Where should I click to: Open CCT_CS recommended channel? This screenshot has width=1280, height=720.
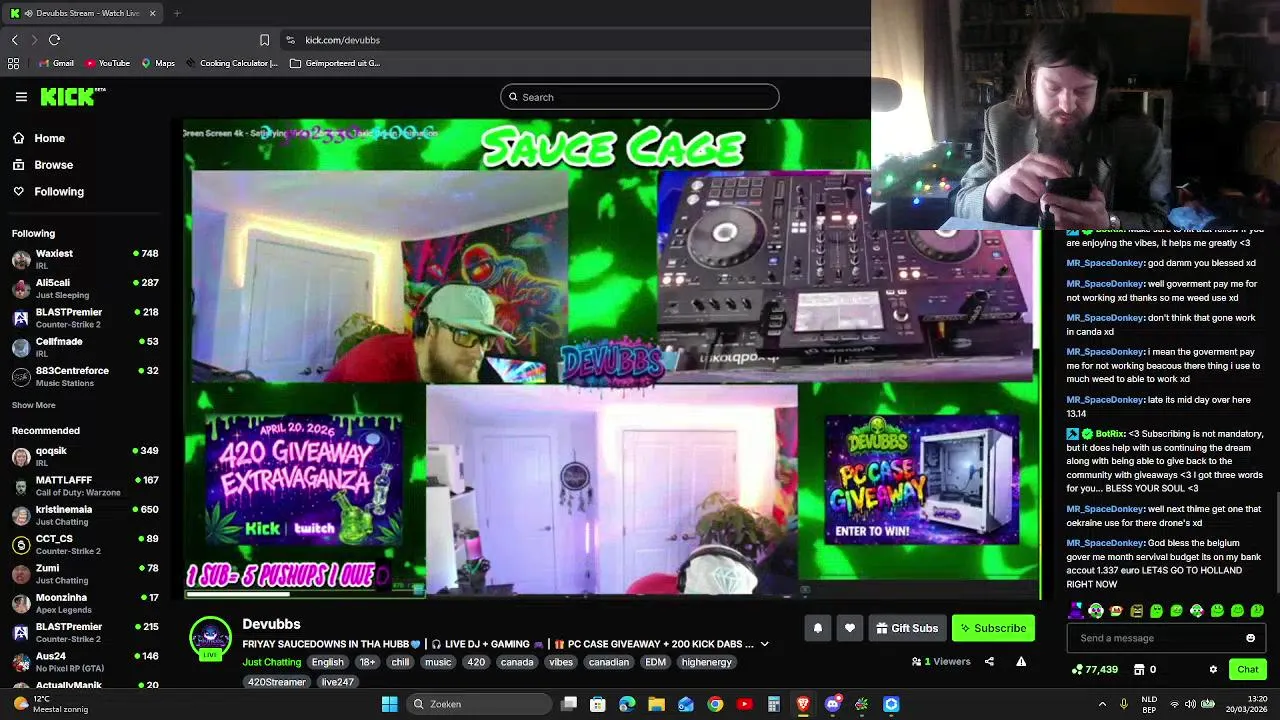pos(85,544)
